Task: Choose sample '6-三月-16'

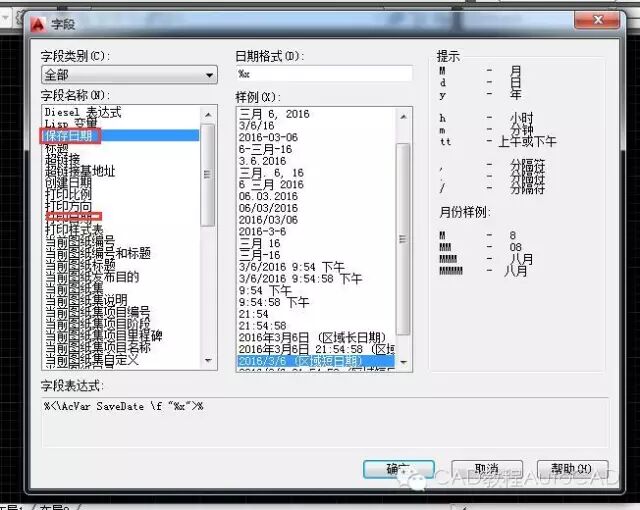Action: 265,149
